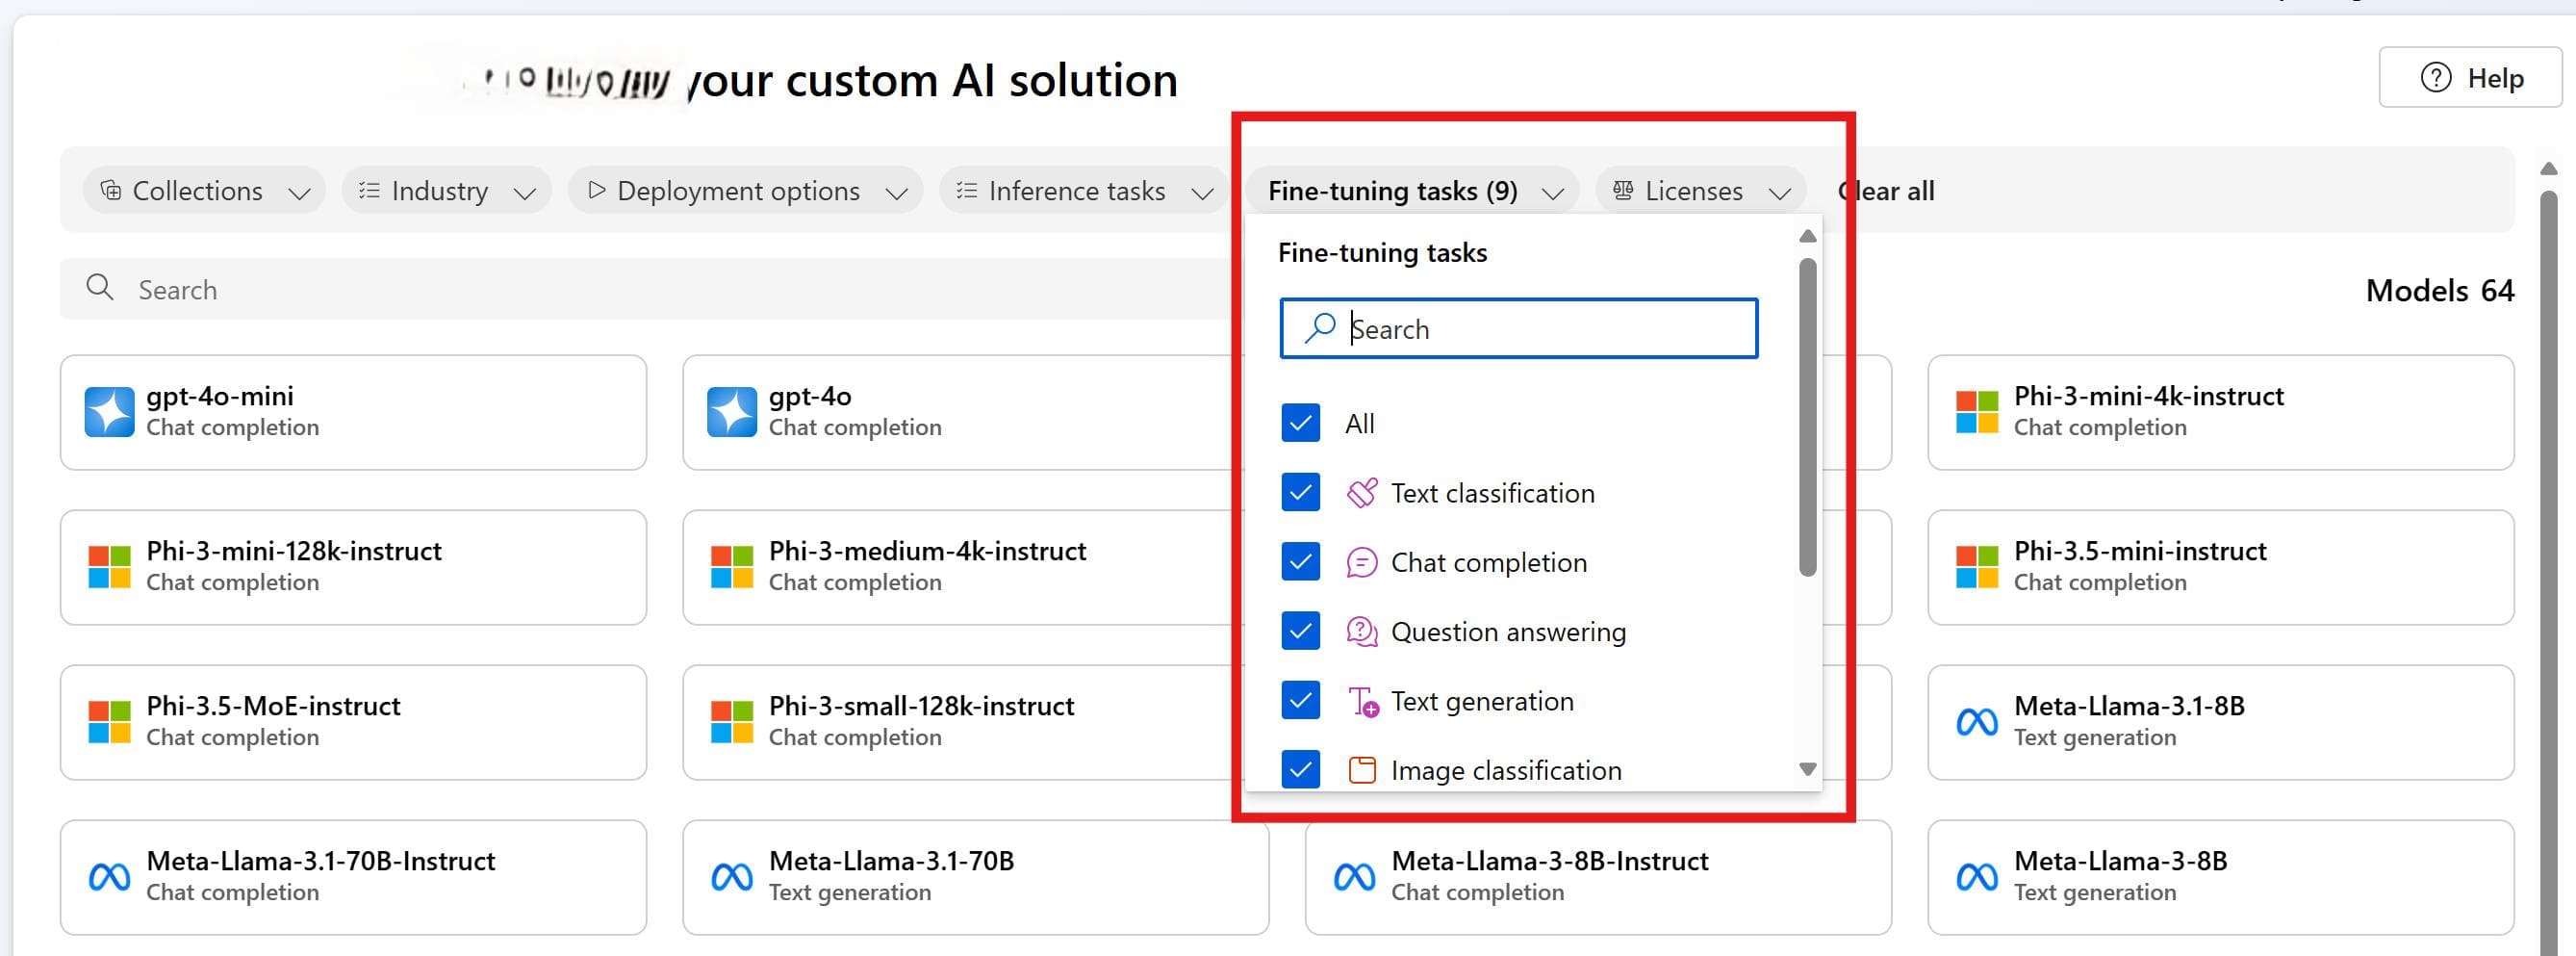Open Meta-Llama-3.1-70B-Instruct model card title

click(321, 861)
